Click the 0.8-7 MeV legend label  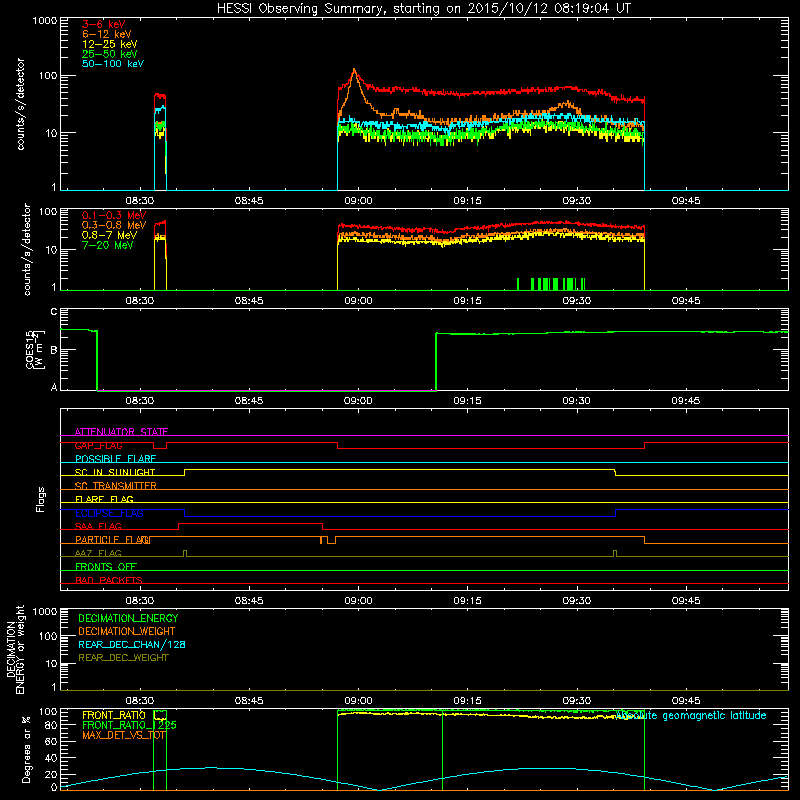click(109, 235)
